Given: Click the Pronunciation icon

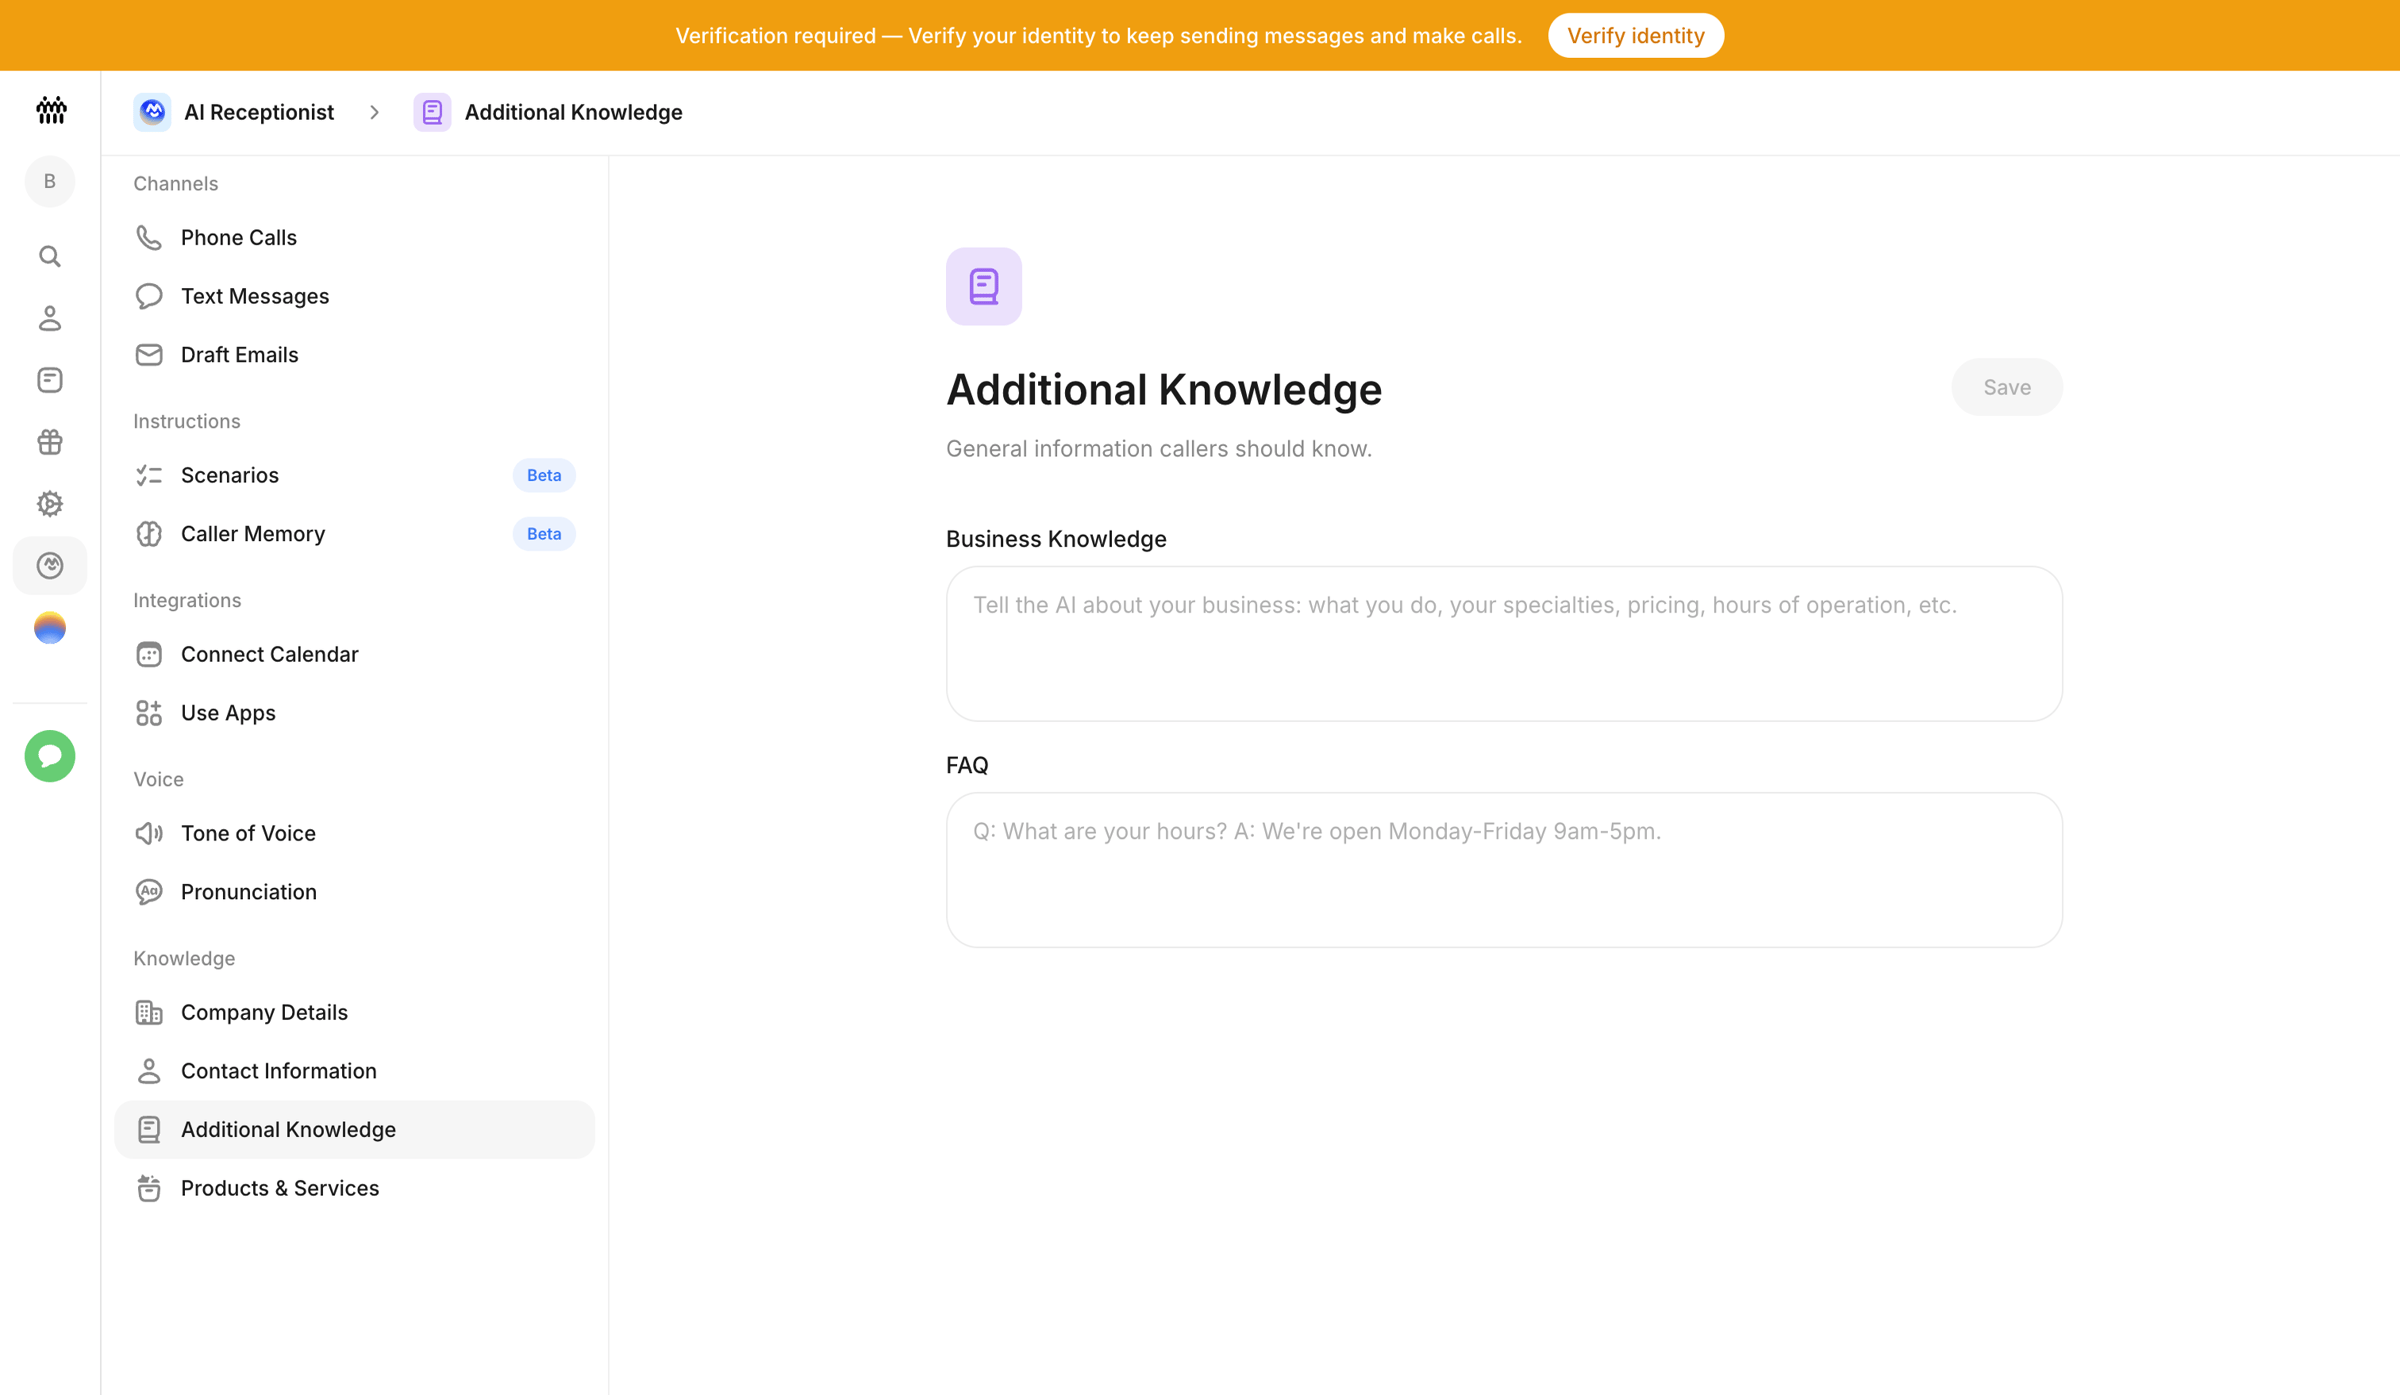Looking at the screenshot, I should coord(149,892).
